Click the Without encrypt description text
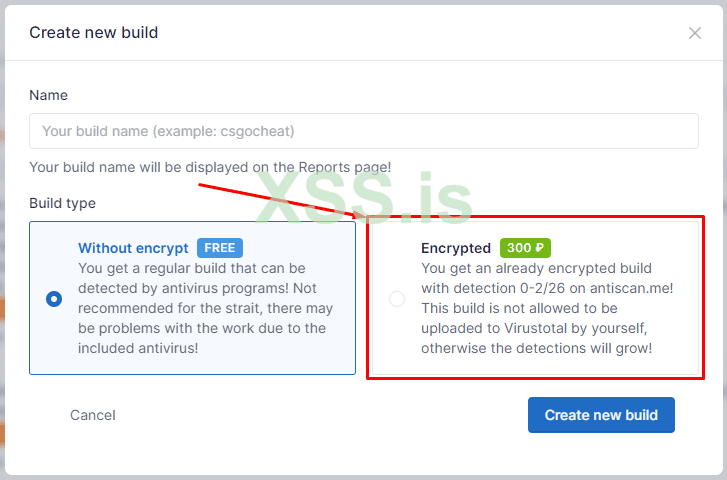The height and width of the screenshot is (480, 727). (x=205, y=309)
